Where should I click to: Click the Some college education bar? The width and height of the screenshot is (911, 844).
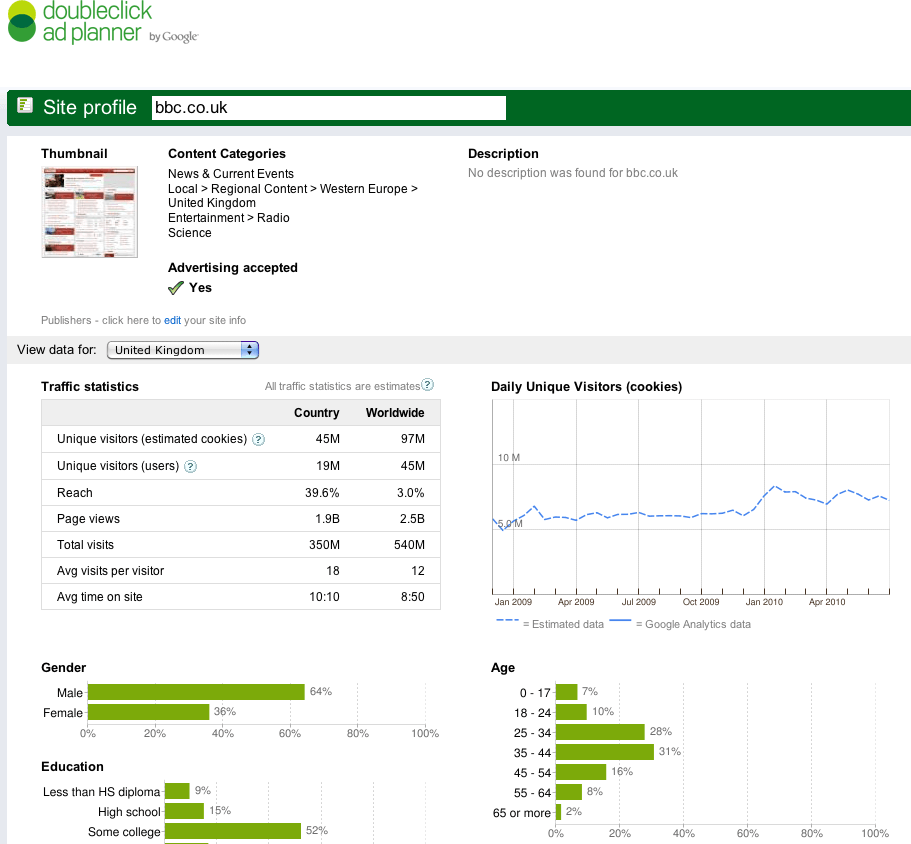coord(233,831)
